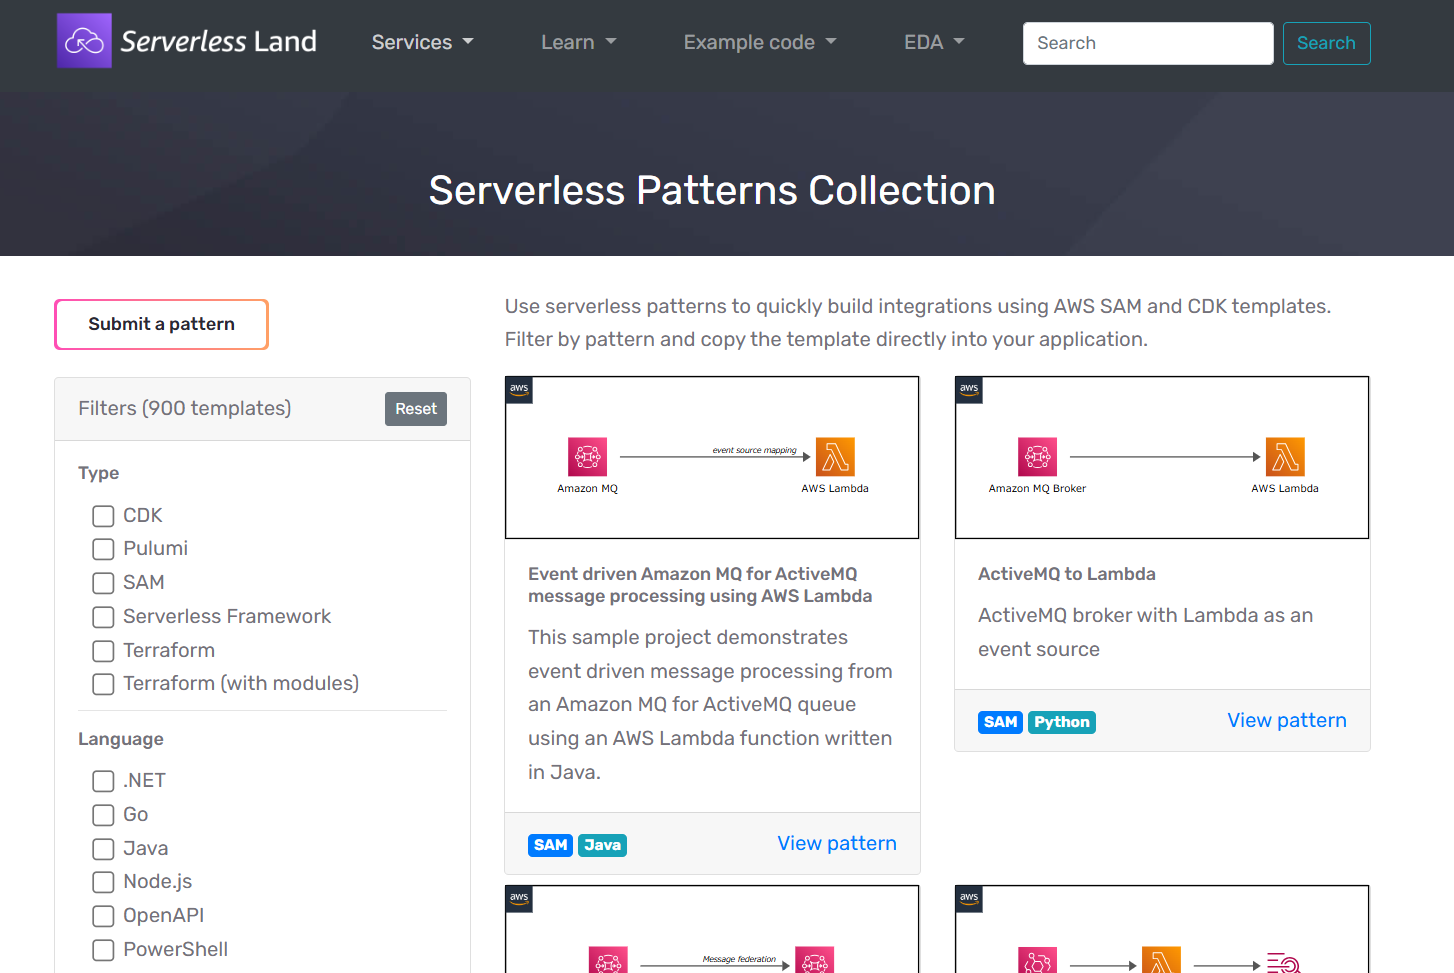Check Terraform (with modules) filter
Image resolution: width=1454 pixels, height=973 pixels.
103,684
